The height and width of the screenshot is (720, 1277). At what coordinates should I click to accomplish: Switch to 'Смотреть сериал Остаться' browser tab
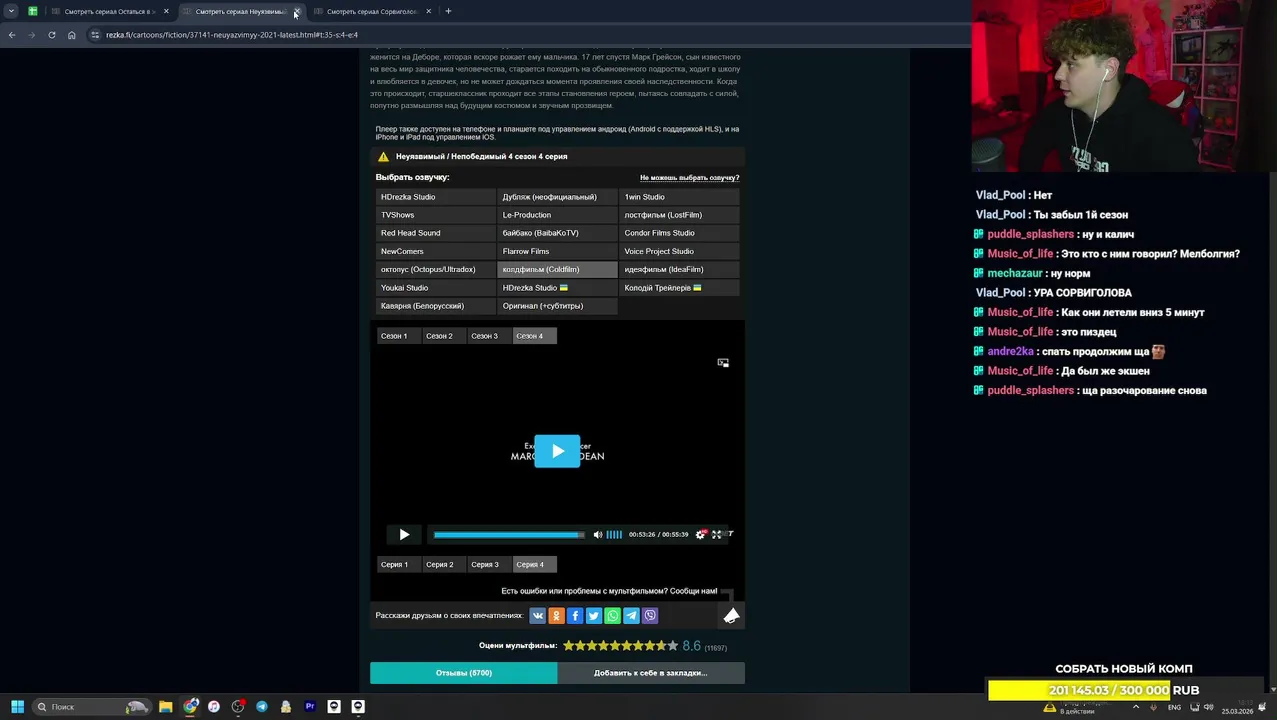click(x=108, y=11)
